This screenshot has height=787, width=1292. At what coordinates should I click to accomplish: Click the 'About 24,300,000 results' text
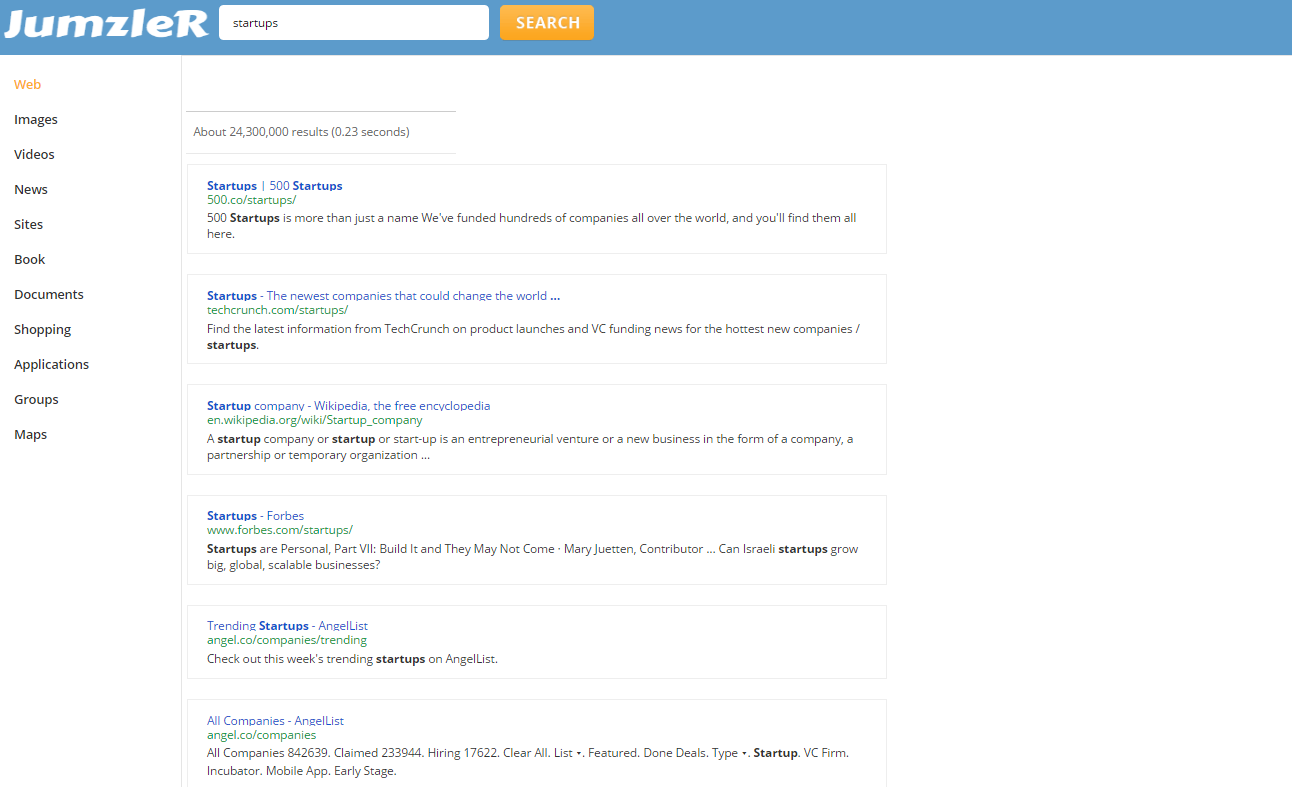301,132
